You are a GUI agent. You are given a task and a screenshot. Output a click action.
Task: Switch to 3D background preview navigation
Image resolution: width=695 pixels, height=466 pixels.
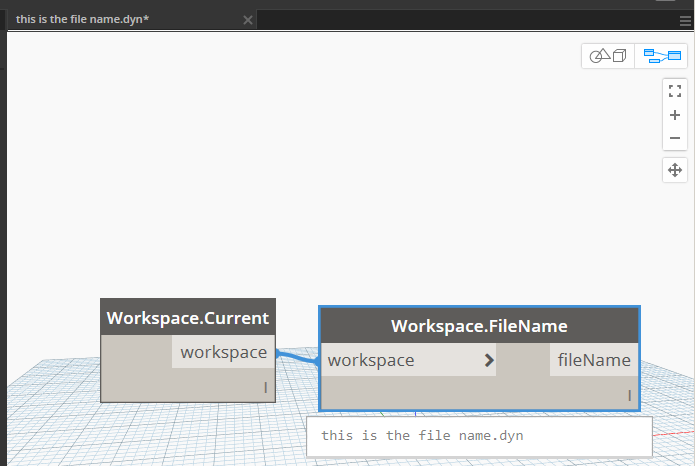tap(608, 56)
